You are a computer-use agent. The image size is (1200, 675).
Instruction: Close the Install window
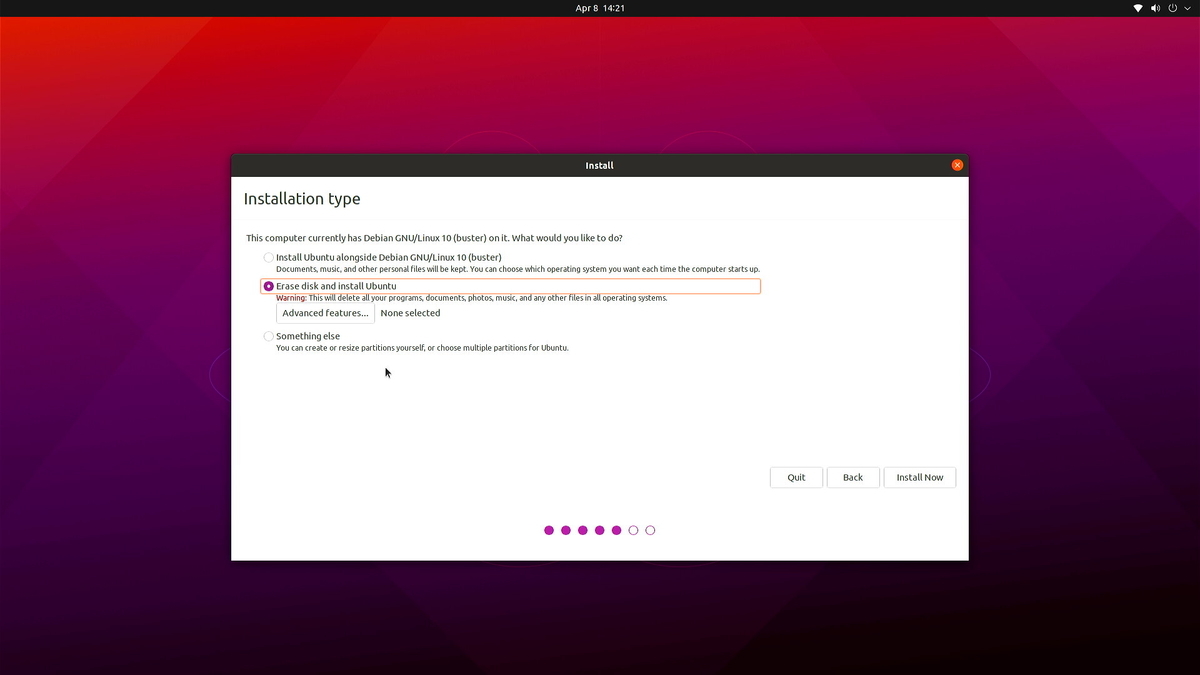pyautogui.click(x=957, y=165)
